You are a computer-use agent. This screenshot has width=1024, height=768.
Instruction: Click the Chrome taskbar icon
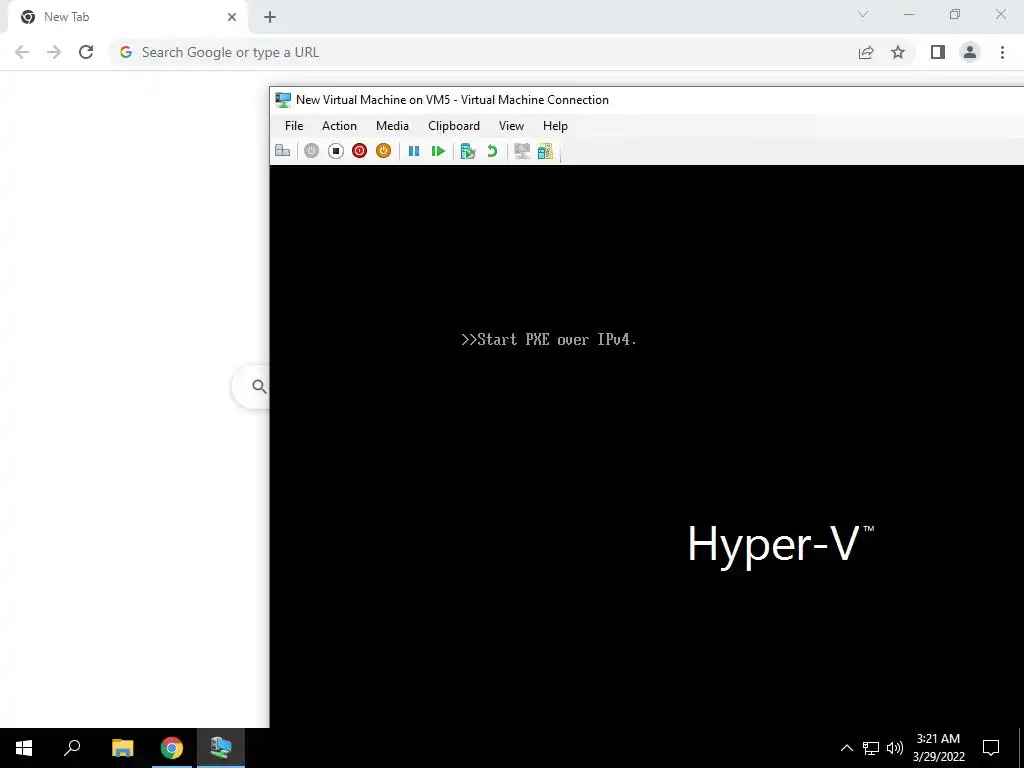coord(172,748)
